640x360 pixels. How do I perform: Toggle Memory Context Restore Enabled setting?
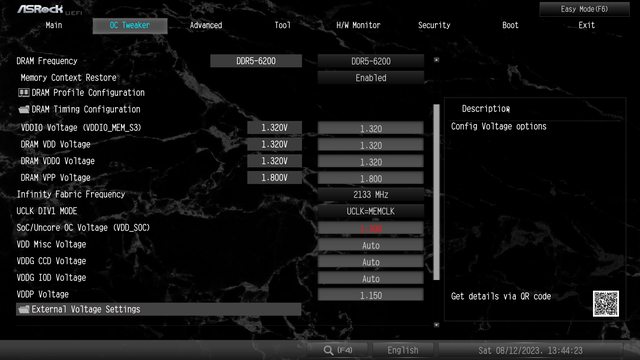point(371,78)
